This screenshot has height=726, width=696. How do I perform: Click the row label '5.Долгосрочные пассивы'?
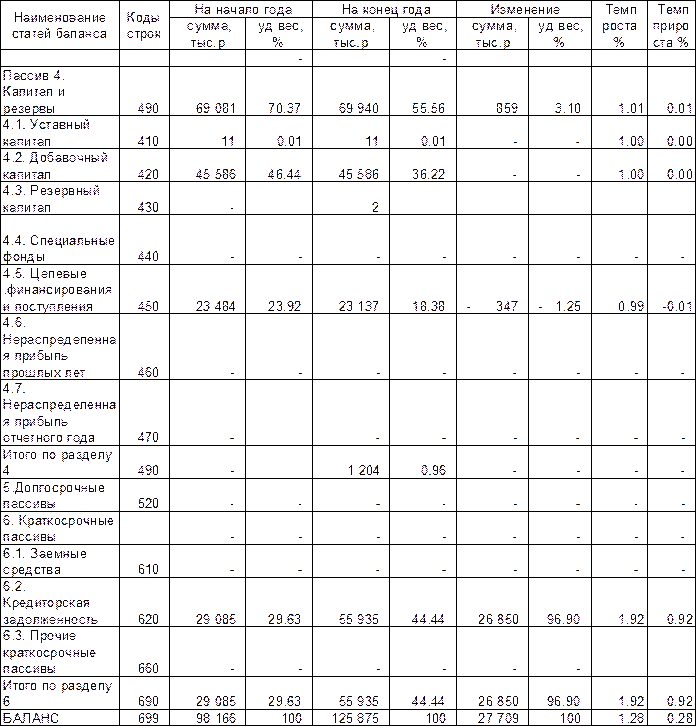coord(53,495)
